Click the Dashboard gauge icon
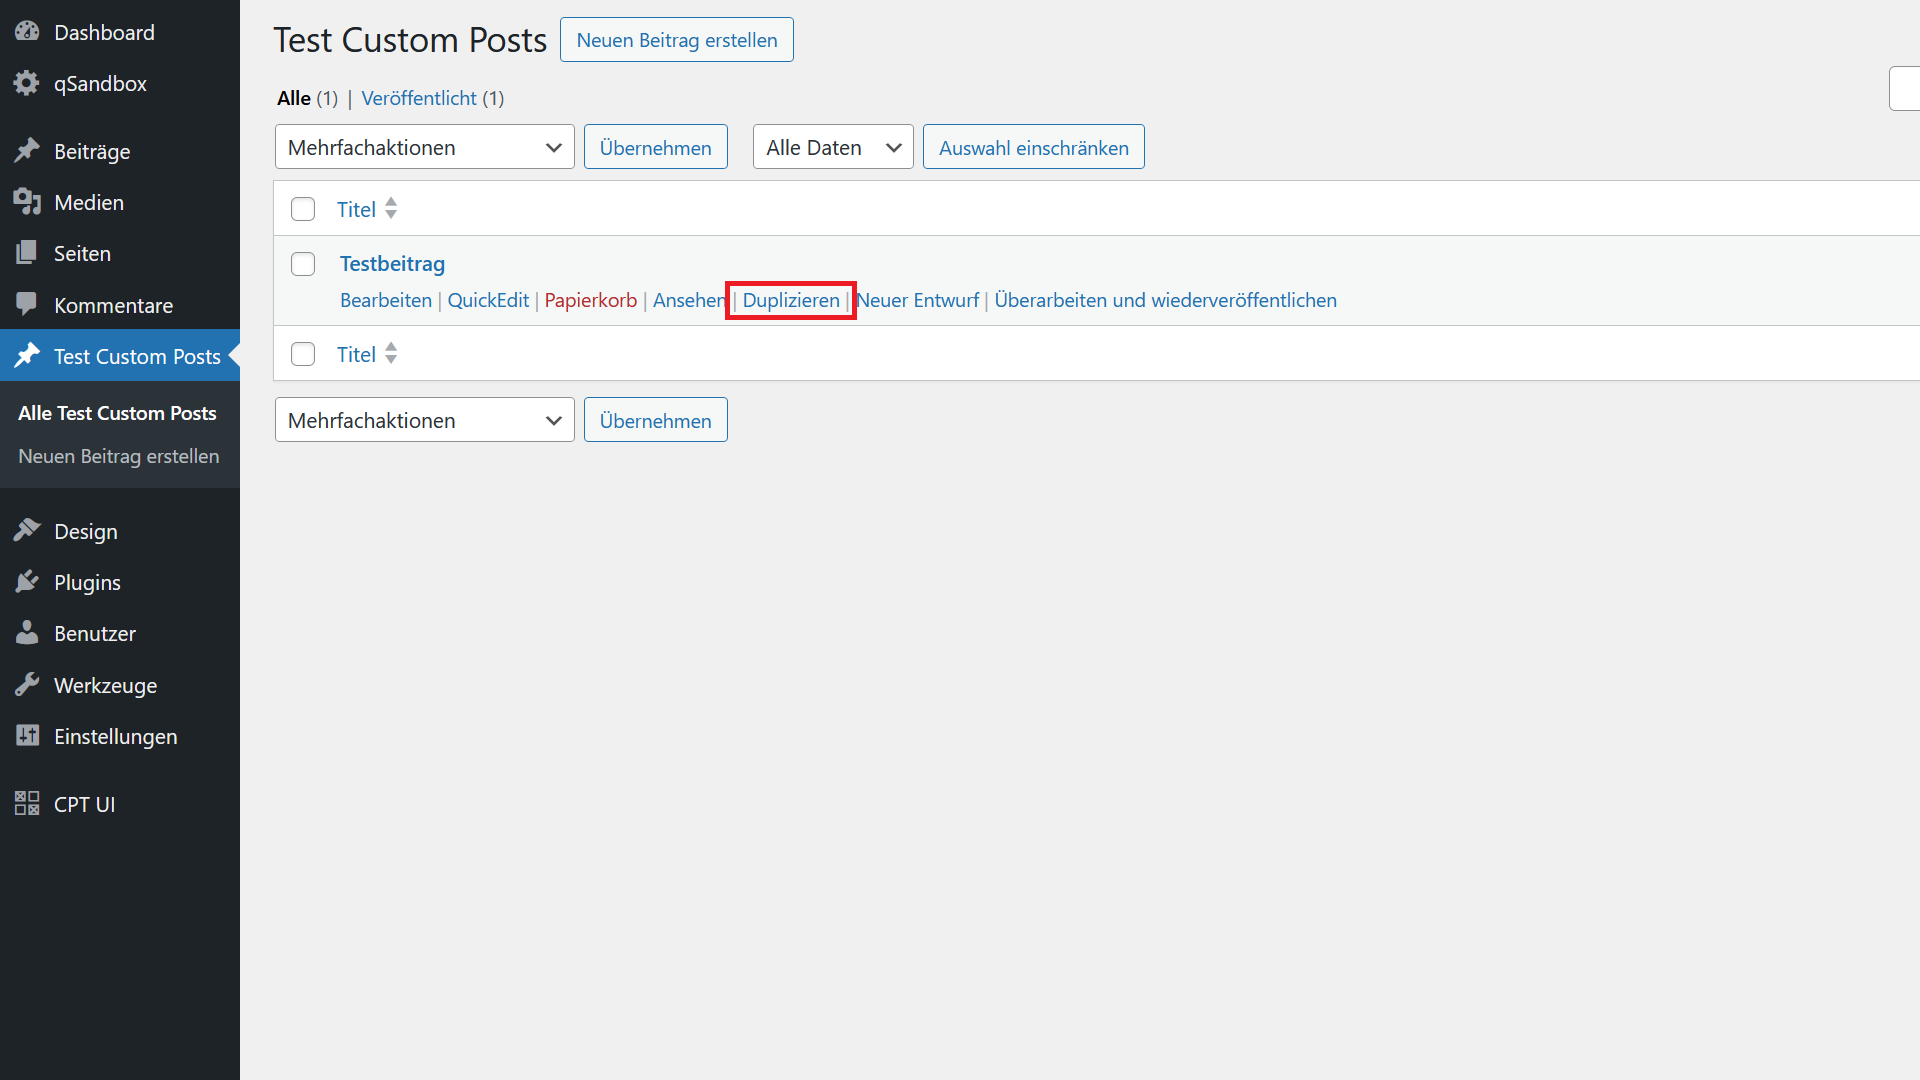This screenshot has height=1080, width=1920. (x=27, y=32)
